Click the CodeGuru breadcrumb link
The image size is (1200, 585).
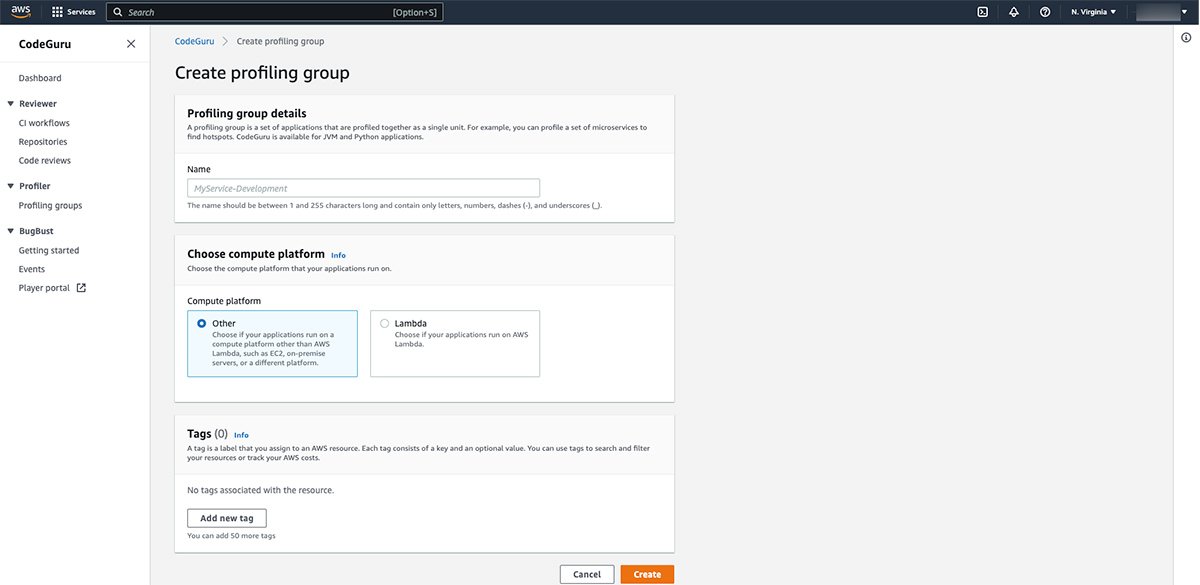pos(194,41)
